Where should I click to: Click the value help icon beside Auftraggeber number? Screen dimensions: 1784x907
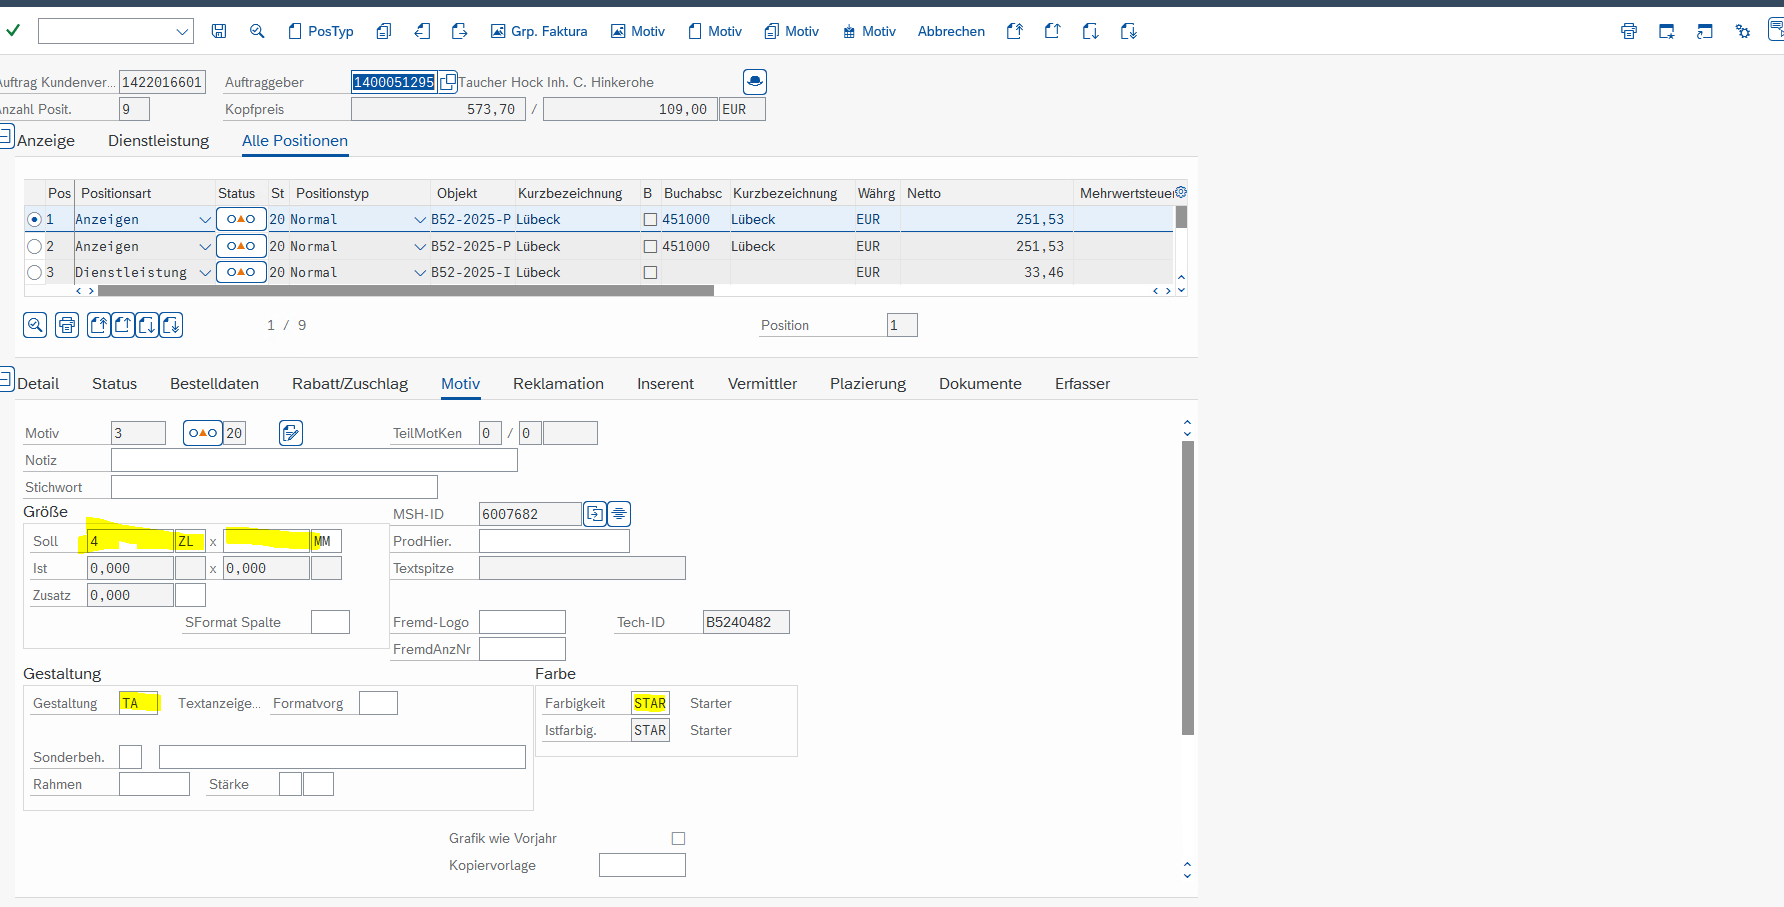pos(448,82)
